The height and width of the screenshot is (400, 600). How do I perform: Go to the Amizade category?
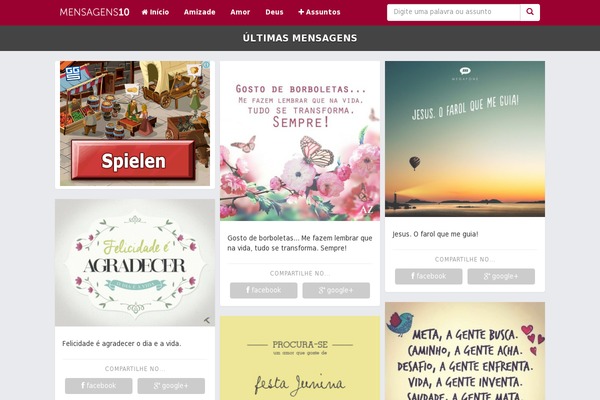coord(199,12)
